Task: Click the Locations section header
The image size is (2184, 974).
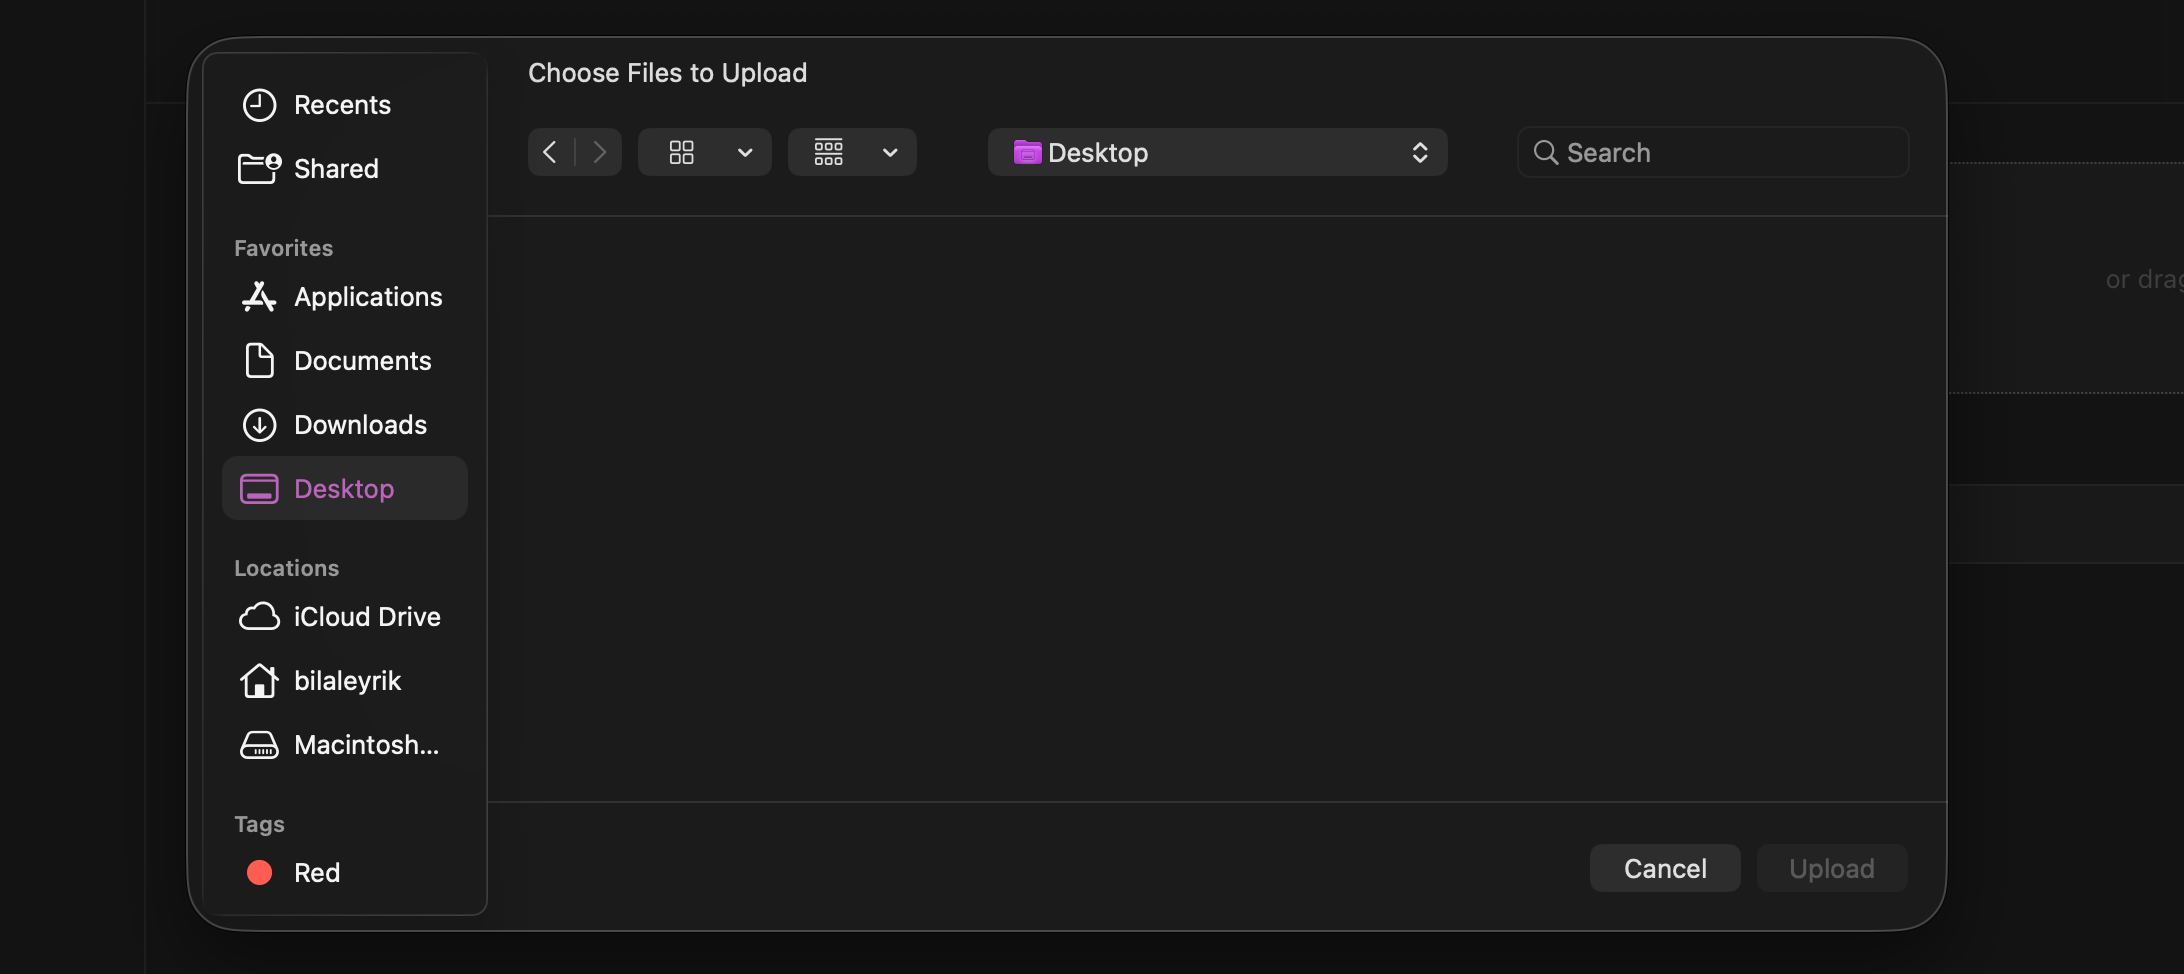Action: tap(287, 568)
